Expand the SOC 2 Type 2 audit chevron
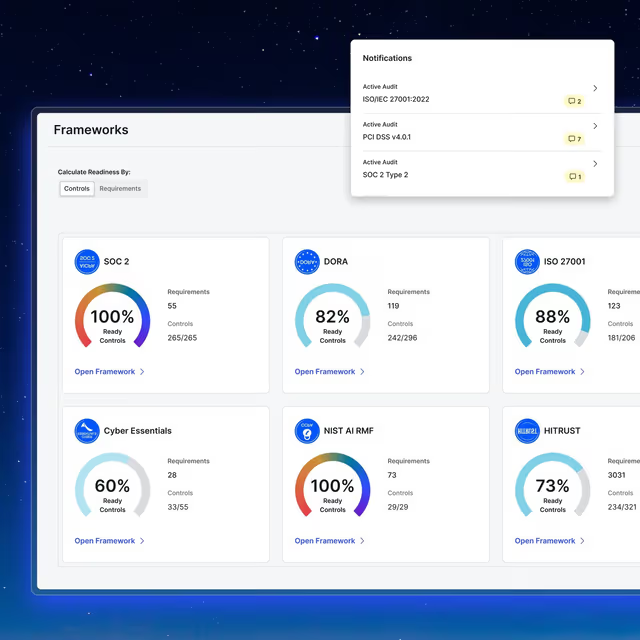This screenshot has width=640, height=640. point(595,164)
